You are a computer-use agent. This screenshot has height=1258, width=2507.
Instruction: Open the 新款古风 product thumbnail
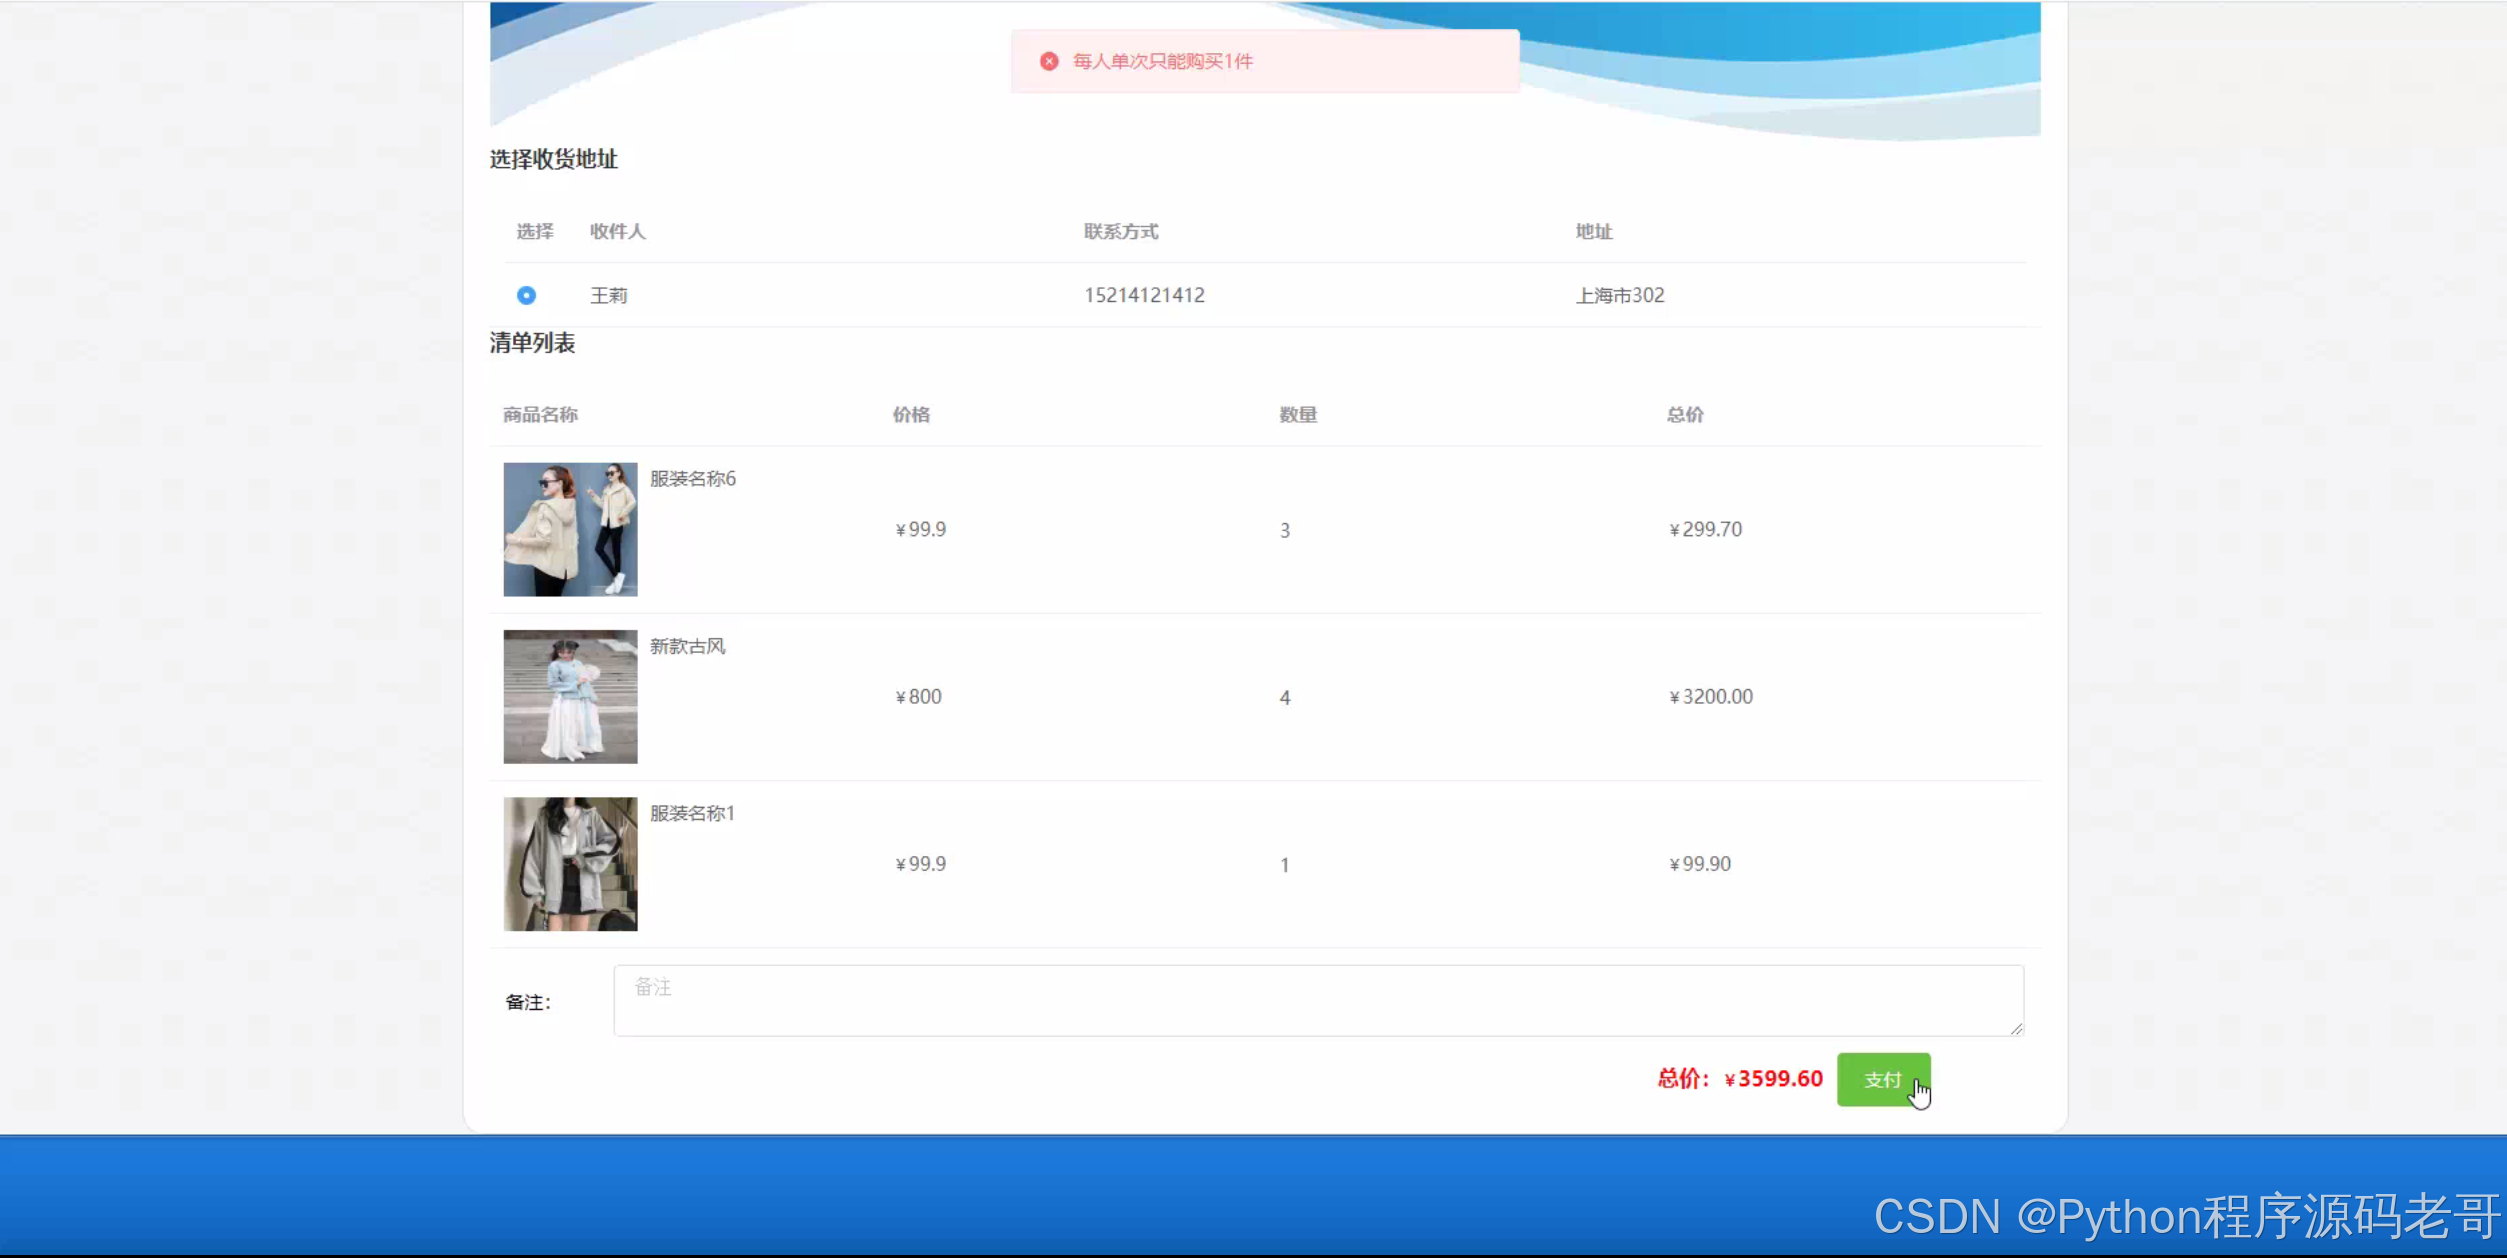570,696
